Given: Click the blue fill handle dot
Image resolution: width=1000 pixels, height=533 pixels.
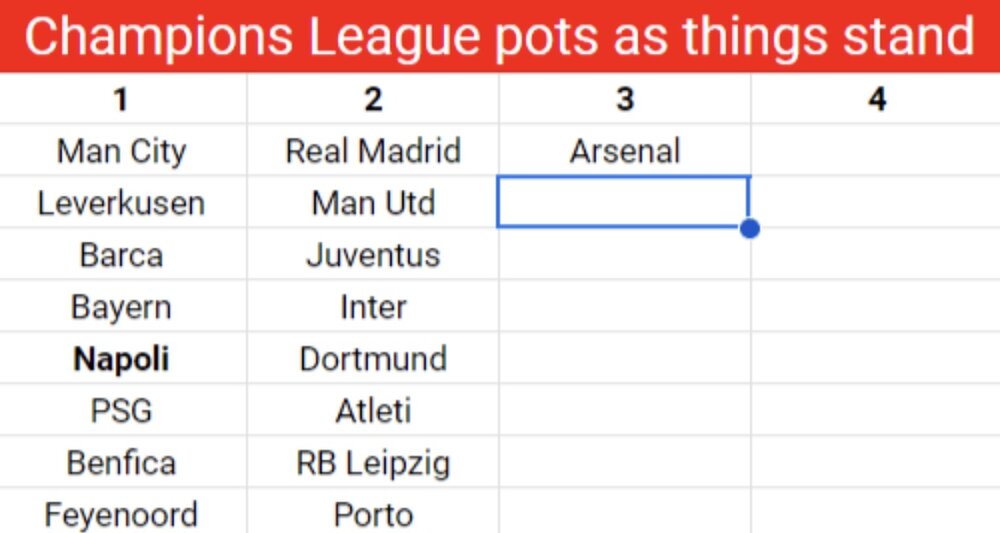Looking at the screenshot, I should coord(751,229).
